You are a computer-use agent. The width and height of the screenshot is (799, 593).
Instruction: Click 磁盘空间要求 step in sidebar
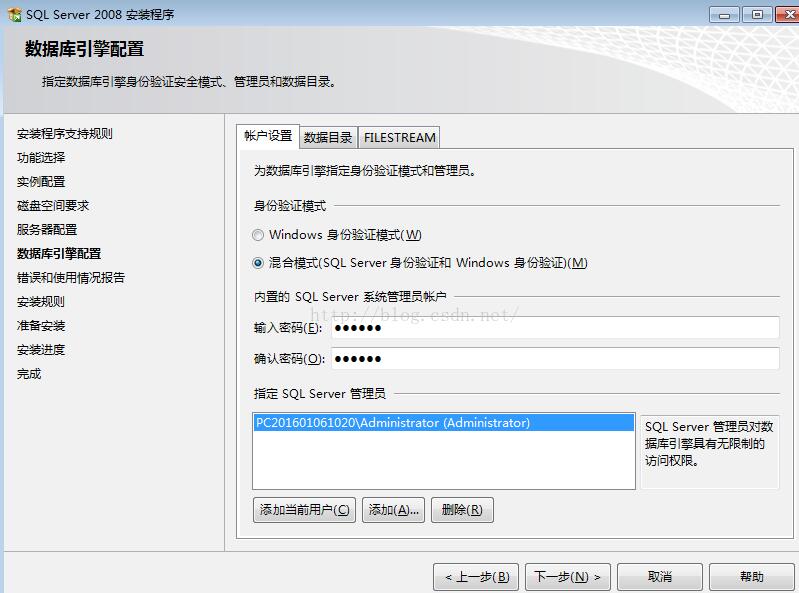pos(53,206)
